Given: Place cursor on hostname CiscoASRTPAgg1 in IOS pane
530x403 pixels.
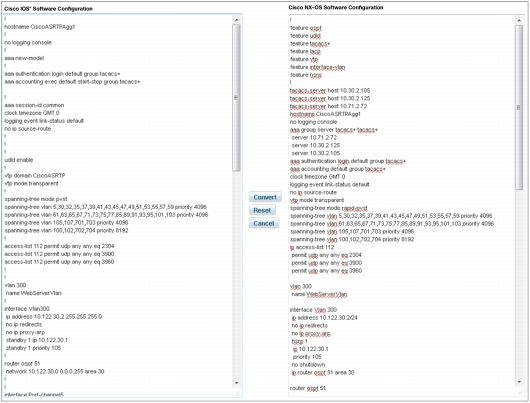Looking at the screenshot, I should [40, 27].
